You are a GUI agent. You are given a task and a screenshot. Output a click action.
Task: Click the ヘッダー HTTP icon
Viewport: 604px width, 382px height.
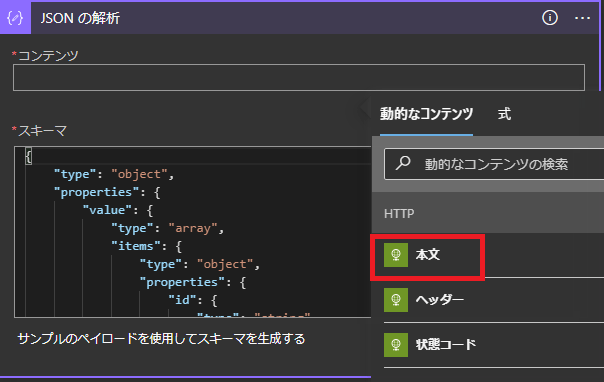(x=396, y=300)
